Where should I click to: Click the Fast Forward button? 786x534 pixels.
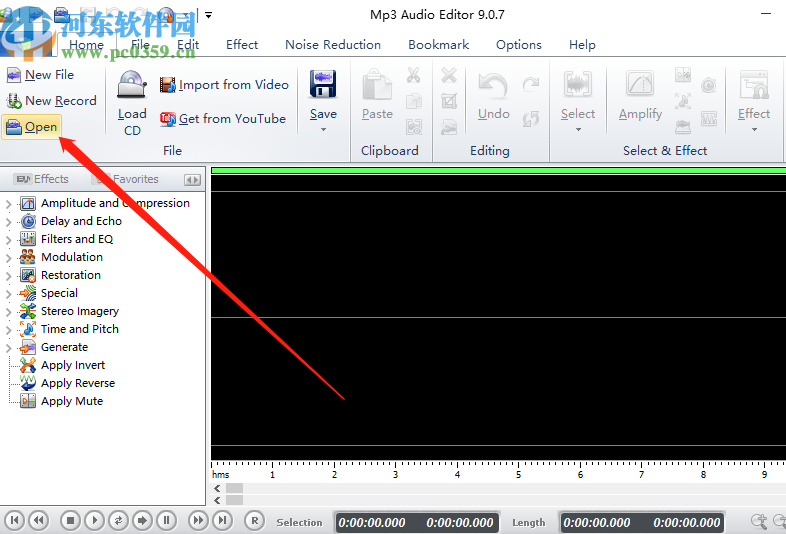pyautogui.click(x=198, y=520)
